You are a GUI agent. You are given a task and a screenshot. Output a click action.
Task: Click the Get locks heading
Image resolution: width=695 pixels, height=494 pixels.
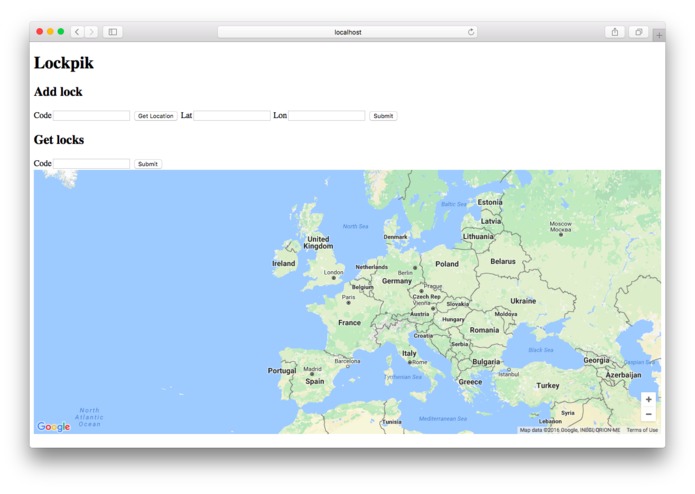point(59,140)
